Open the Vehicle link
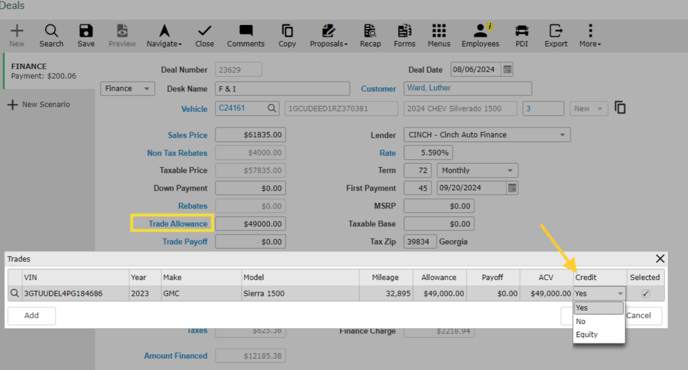Viewport: 688px width, 370px height. 194,109
